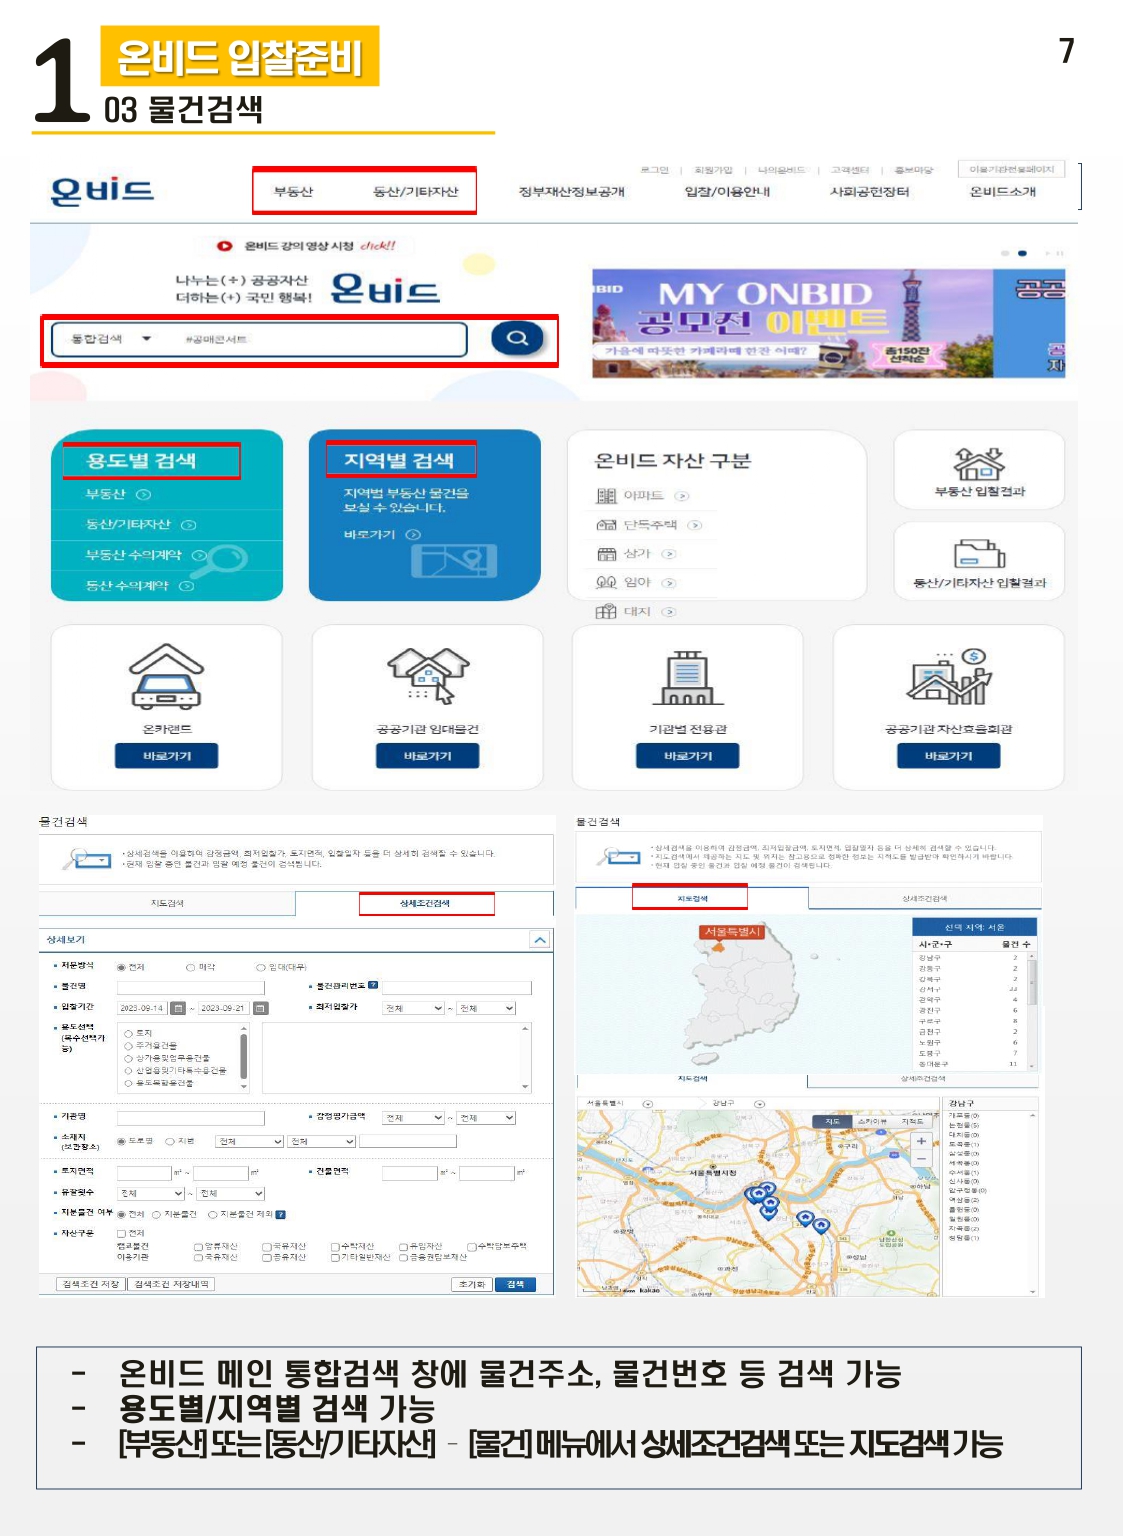Open the 서울특별시 city dropdown above map

[x=647, y=1104]
